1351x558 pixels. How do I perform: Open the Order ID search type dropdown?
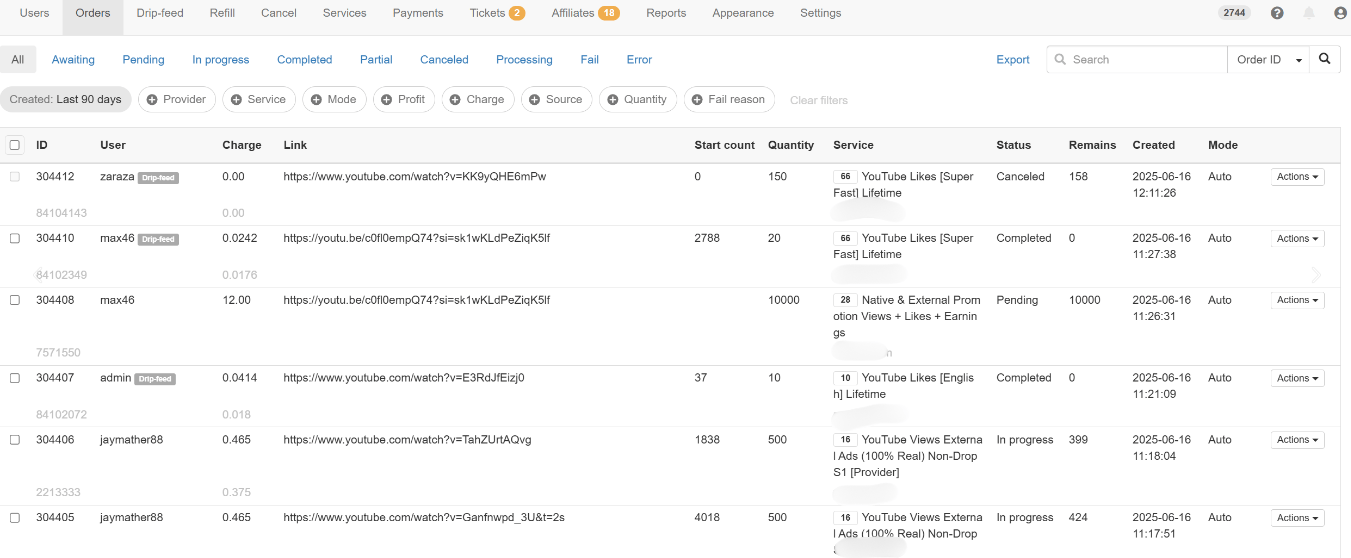point(1269,60)
